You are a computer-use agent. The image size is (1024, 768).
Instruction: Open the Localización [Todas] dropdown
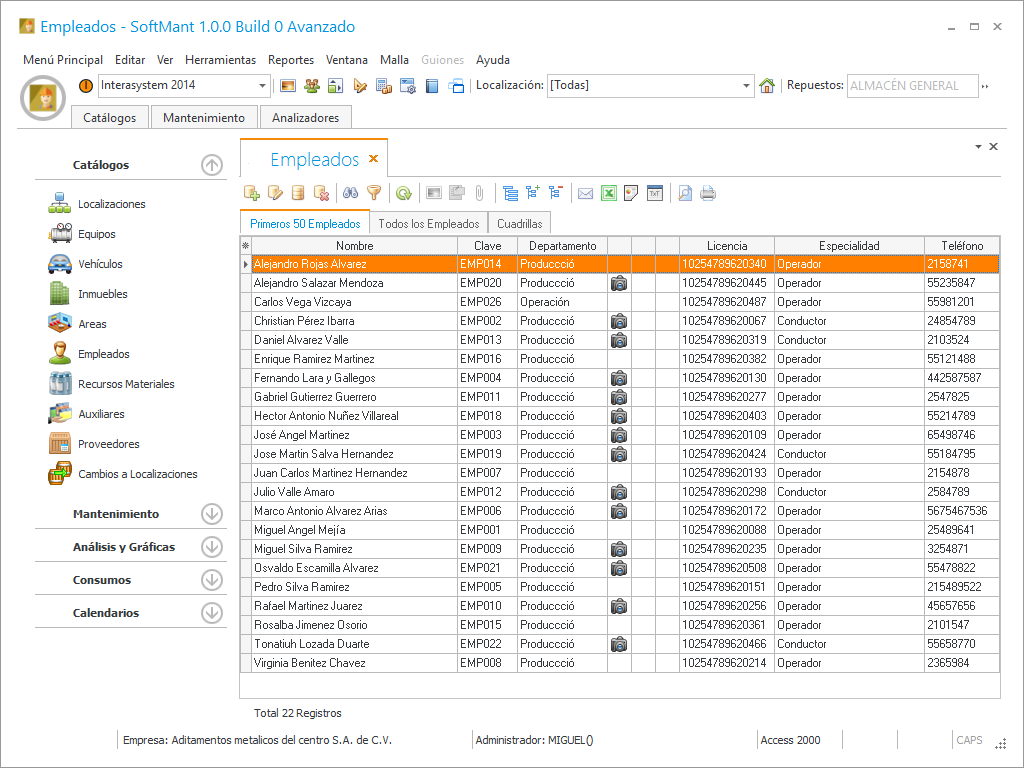[746, 86]
